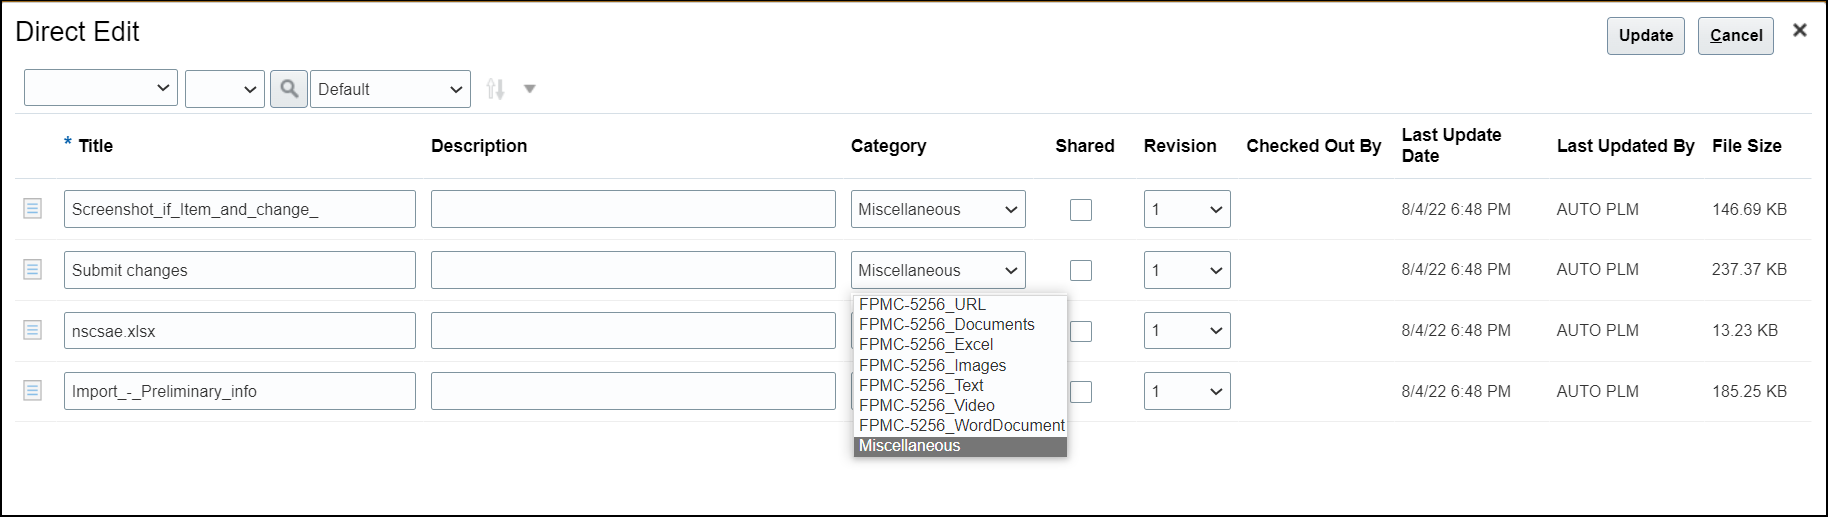
Task: Click document icon for Screenshot_if_Item_and_change_ row
Action: [x=33, y=209]
